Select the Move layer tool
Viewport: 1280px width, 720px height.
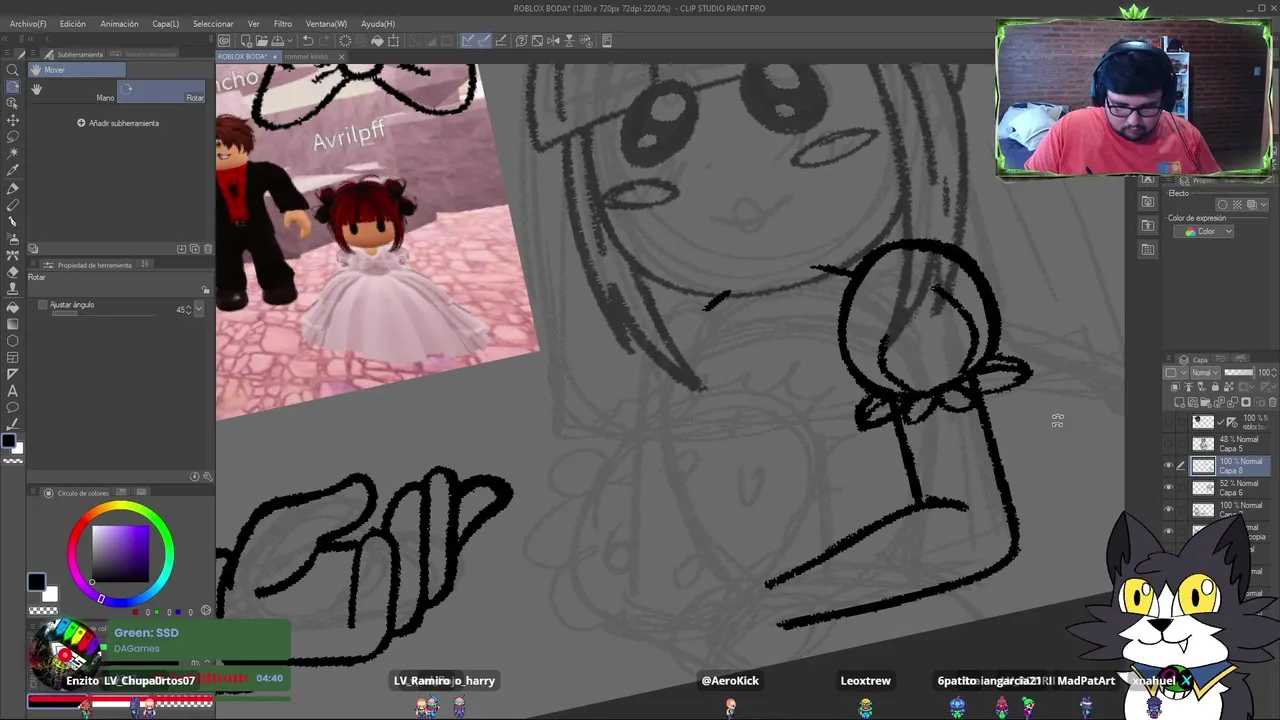tap(13, 120)
